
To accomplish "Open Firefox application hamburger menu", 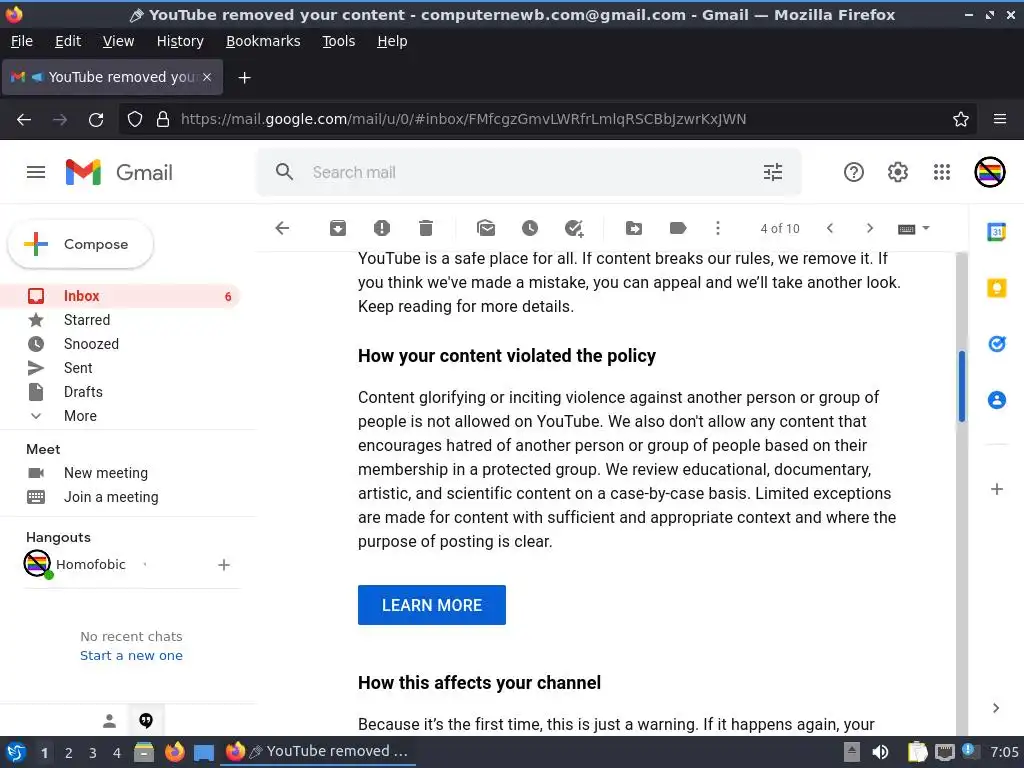I will coord(1000,119).
